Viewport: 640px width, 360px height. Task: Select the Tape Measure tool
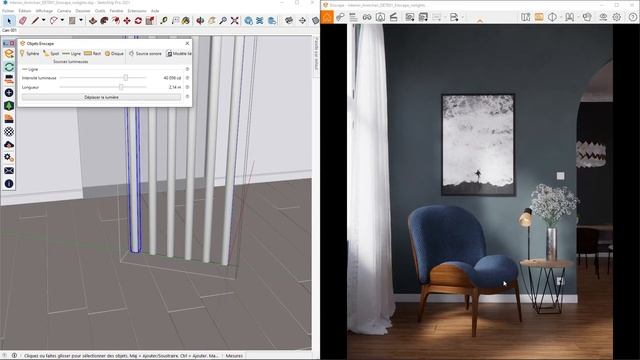164,20
